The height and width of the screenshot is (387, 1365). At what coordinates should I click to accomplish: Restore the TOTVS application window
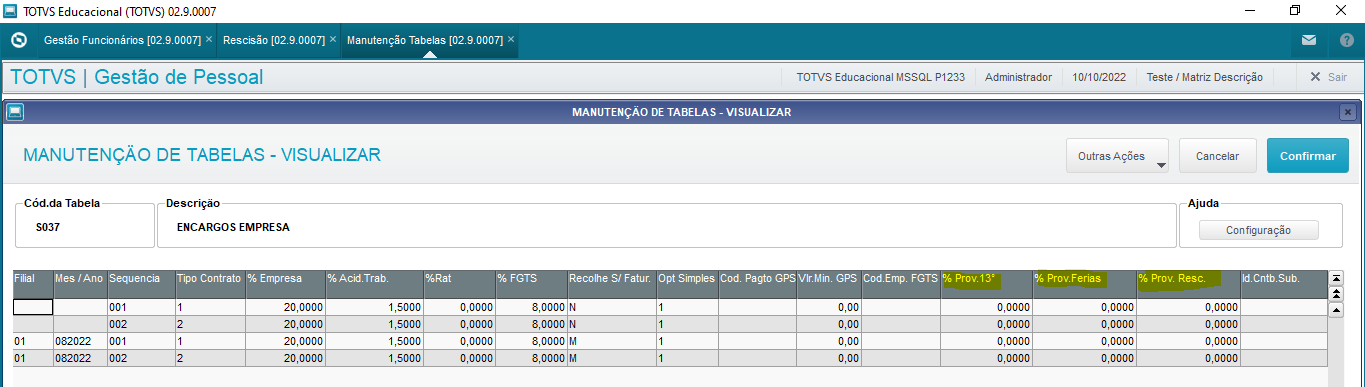(1295, 11)
